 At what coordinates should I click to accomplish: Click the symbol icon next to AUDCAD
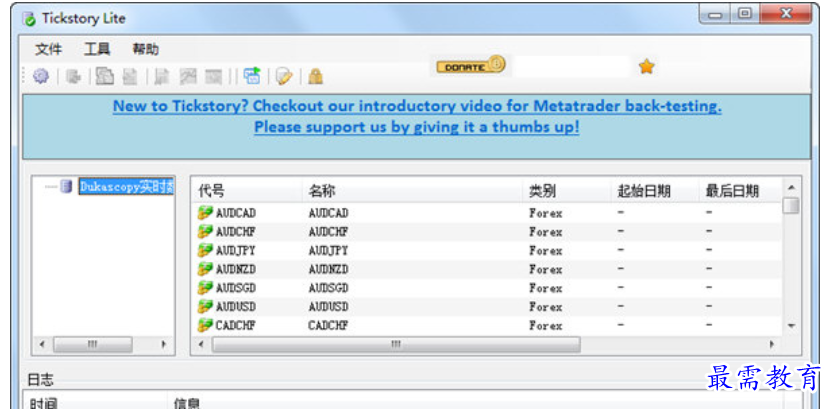205,213
